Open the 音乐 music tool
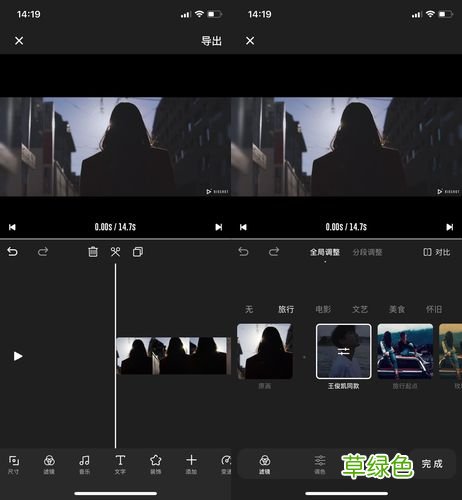This screenshot has height=500, width=462. click(84, 464)
